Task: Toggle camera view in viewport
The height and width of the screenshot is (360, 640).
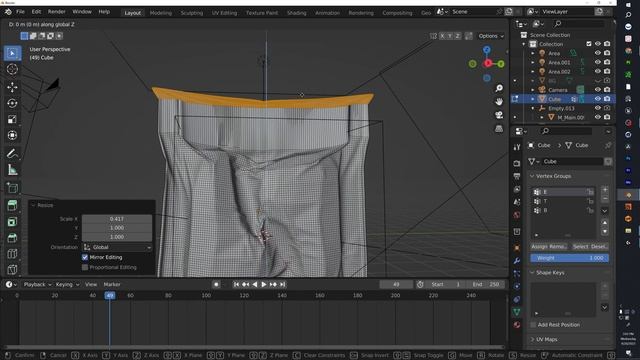Action: (499, 115)
